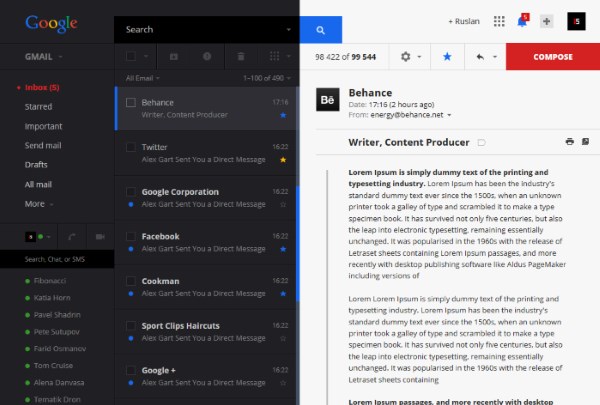
Task: Click the archive icon in mail toolbar
Action: (174, 57)
